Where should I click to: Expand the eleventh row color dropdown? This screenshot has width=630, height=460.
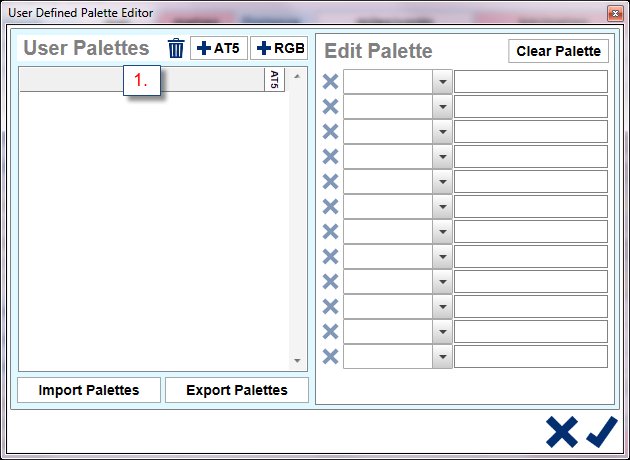coord(442,332)
